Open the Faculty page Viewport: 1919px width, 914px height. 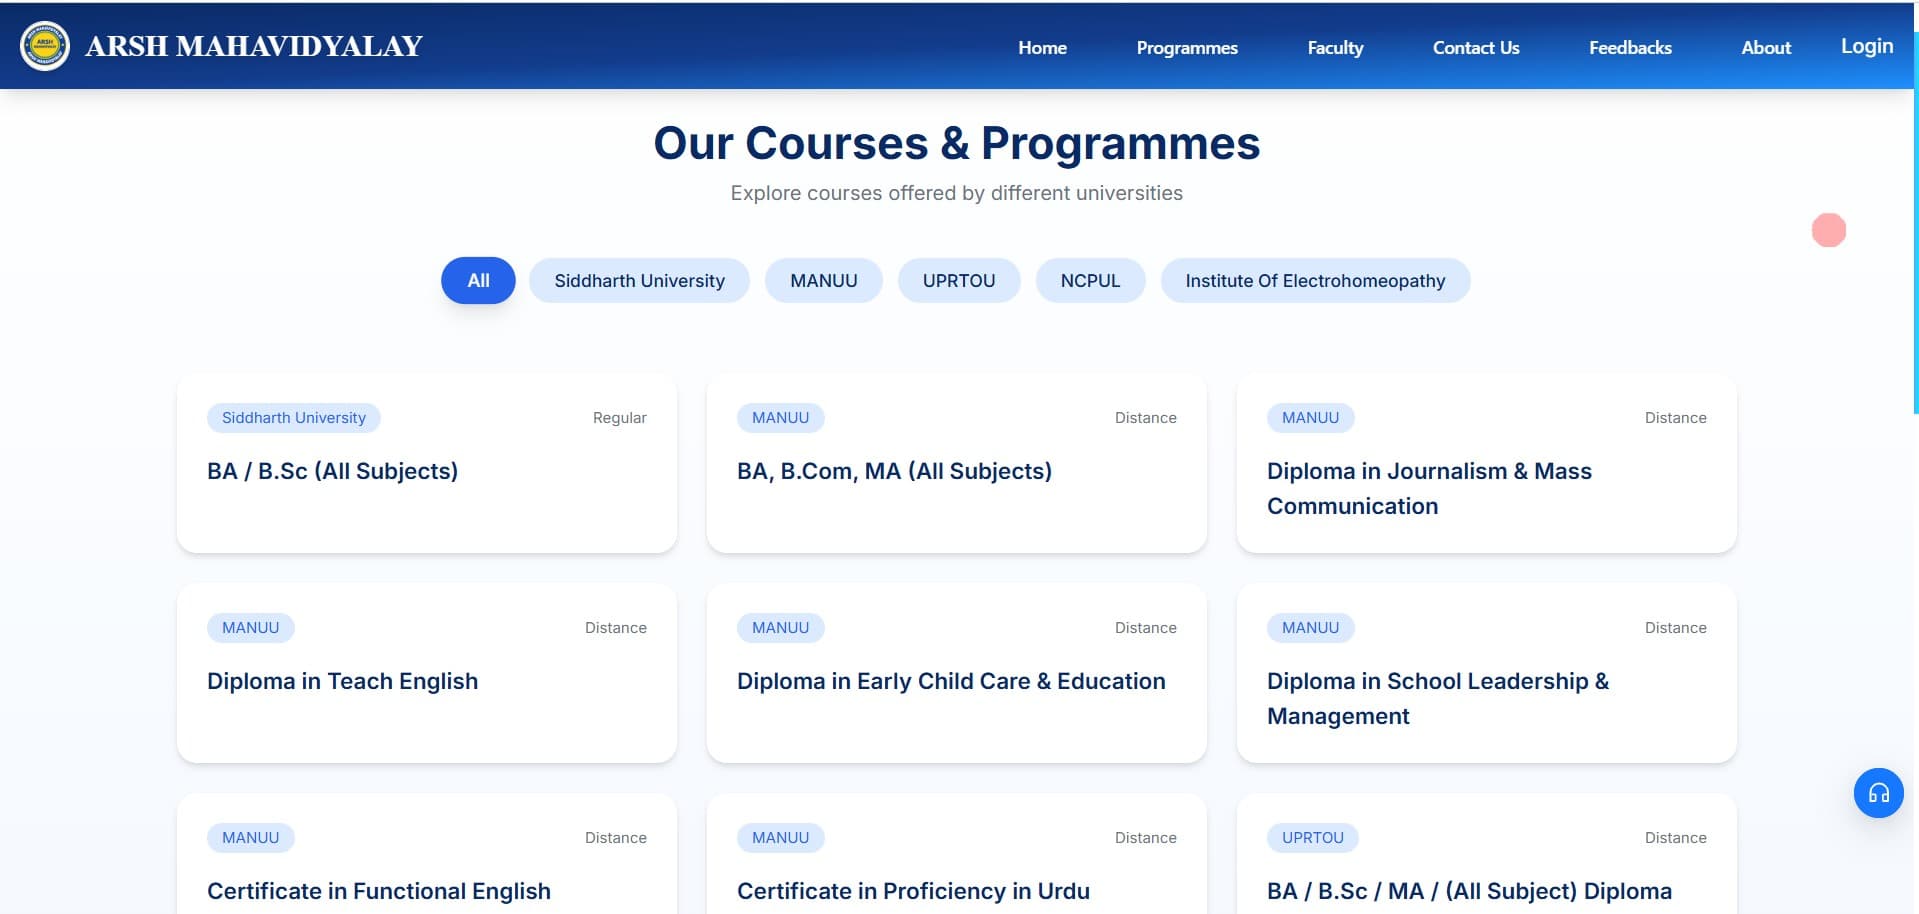pos(1335,47)
